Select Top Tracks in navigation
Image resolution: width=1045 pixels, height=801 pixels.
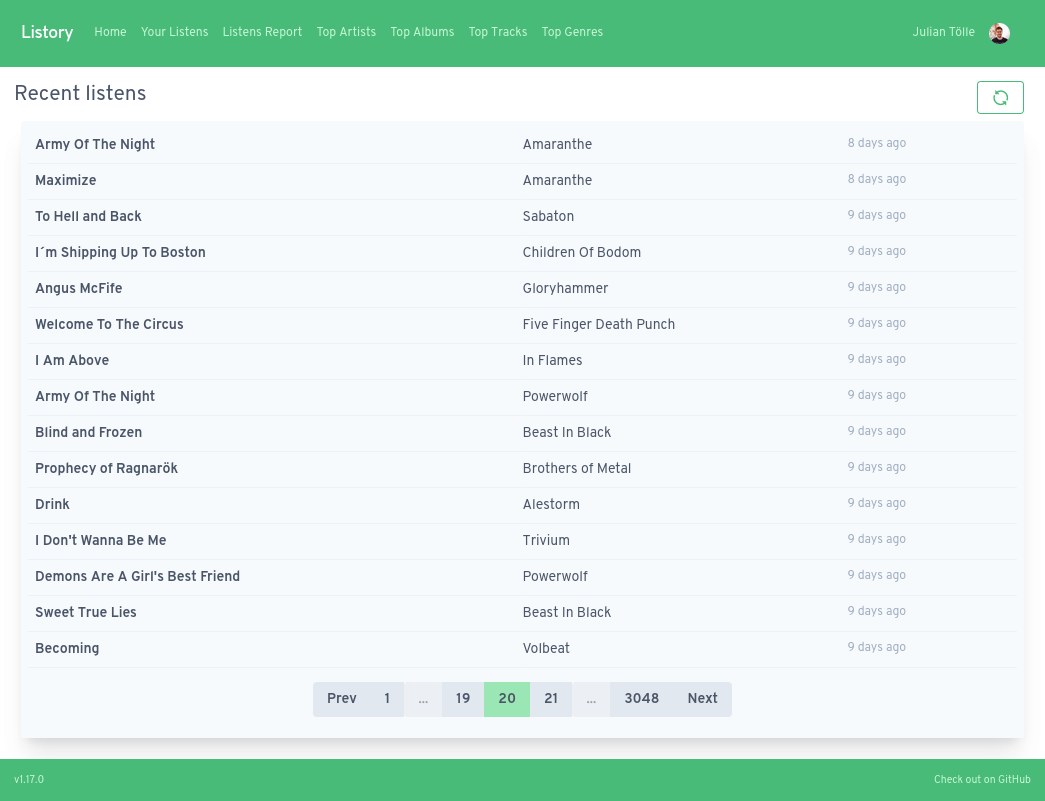(x=498, y=32)
